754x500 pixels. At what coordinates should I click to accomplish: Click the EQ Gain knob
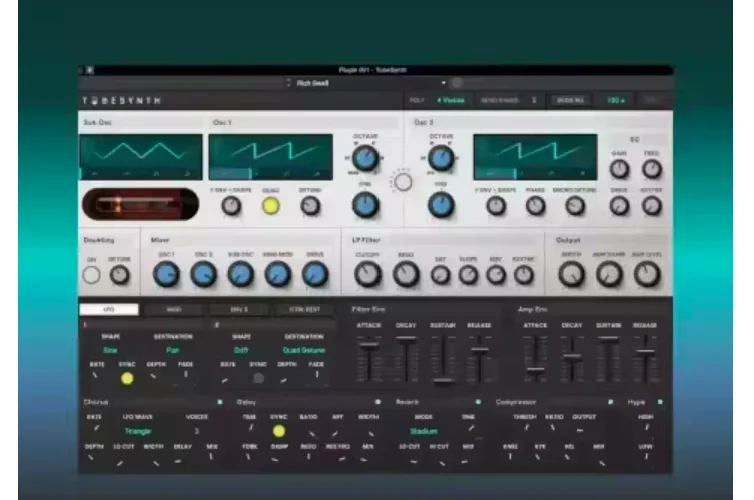(619, 169)
